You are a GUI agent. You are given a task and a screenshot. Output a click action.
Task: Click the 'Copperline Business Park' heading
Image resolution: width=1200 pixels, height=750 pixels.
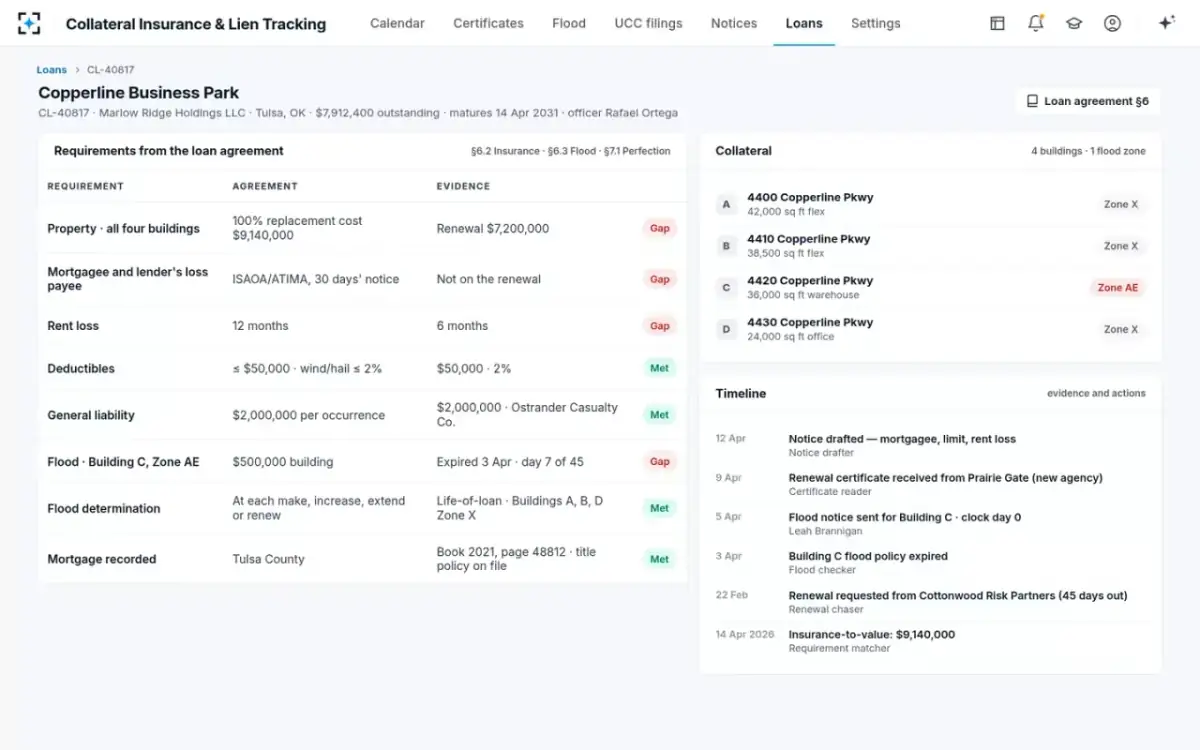tap(139, 93)
